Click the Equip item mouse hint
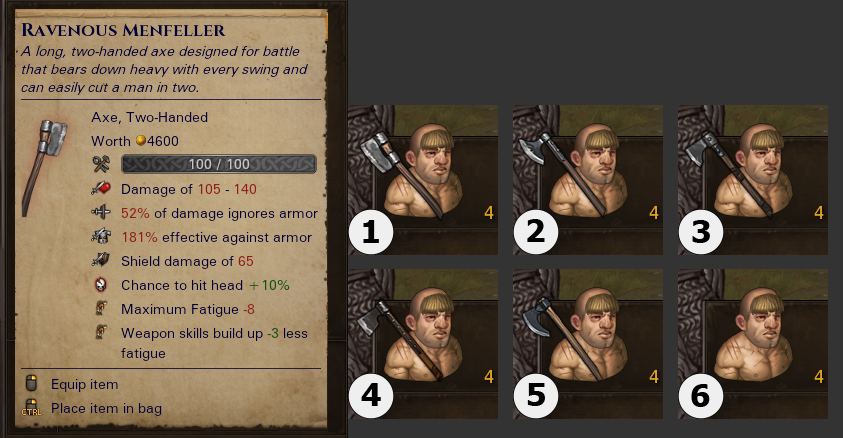The image size is (843, 438). pyautogui.click(x=72, y=384)
